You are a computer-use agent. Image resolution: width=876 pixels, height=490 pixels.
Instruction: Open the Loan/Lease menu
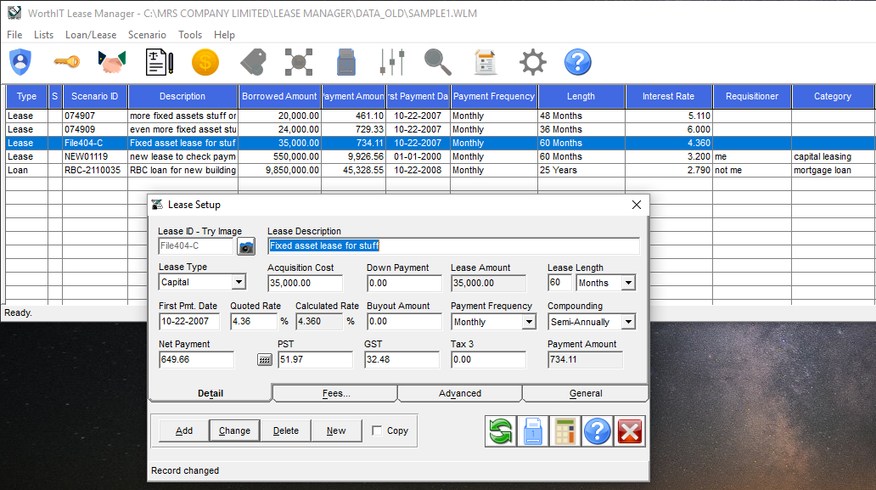click(91, 34)
